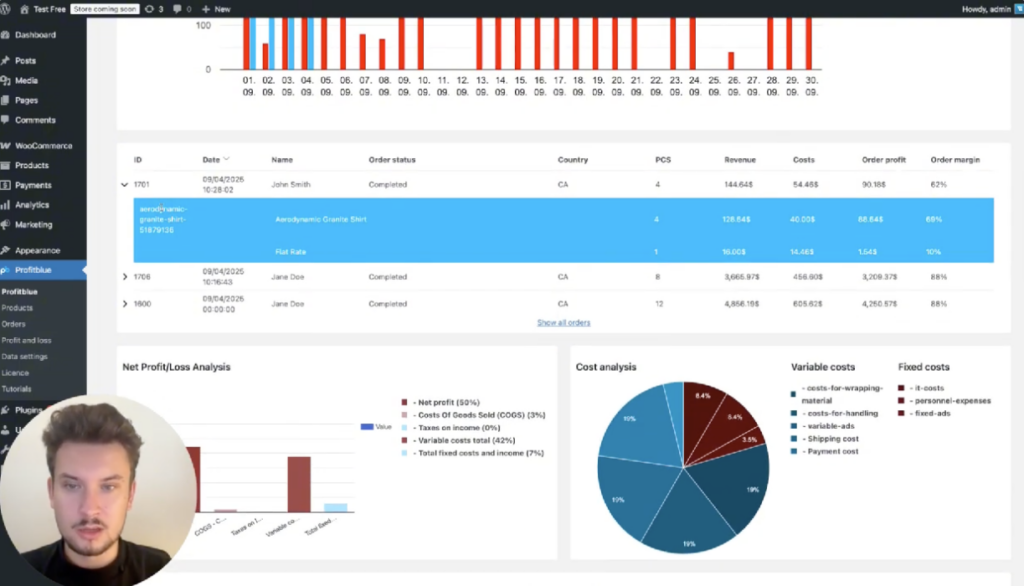Sort orders by the Date column arrow
The height and width of the screenshot is (586, 1024).
(x=226, y=159)
